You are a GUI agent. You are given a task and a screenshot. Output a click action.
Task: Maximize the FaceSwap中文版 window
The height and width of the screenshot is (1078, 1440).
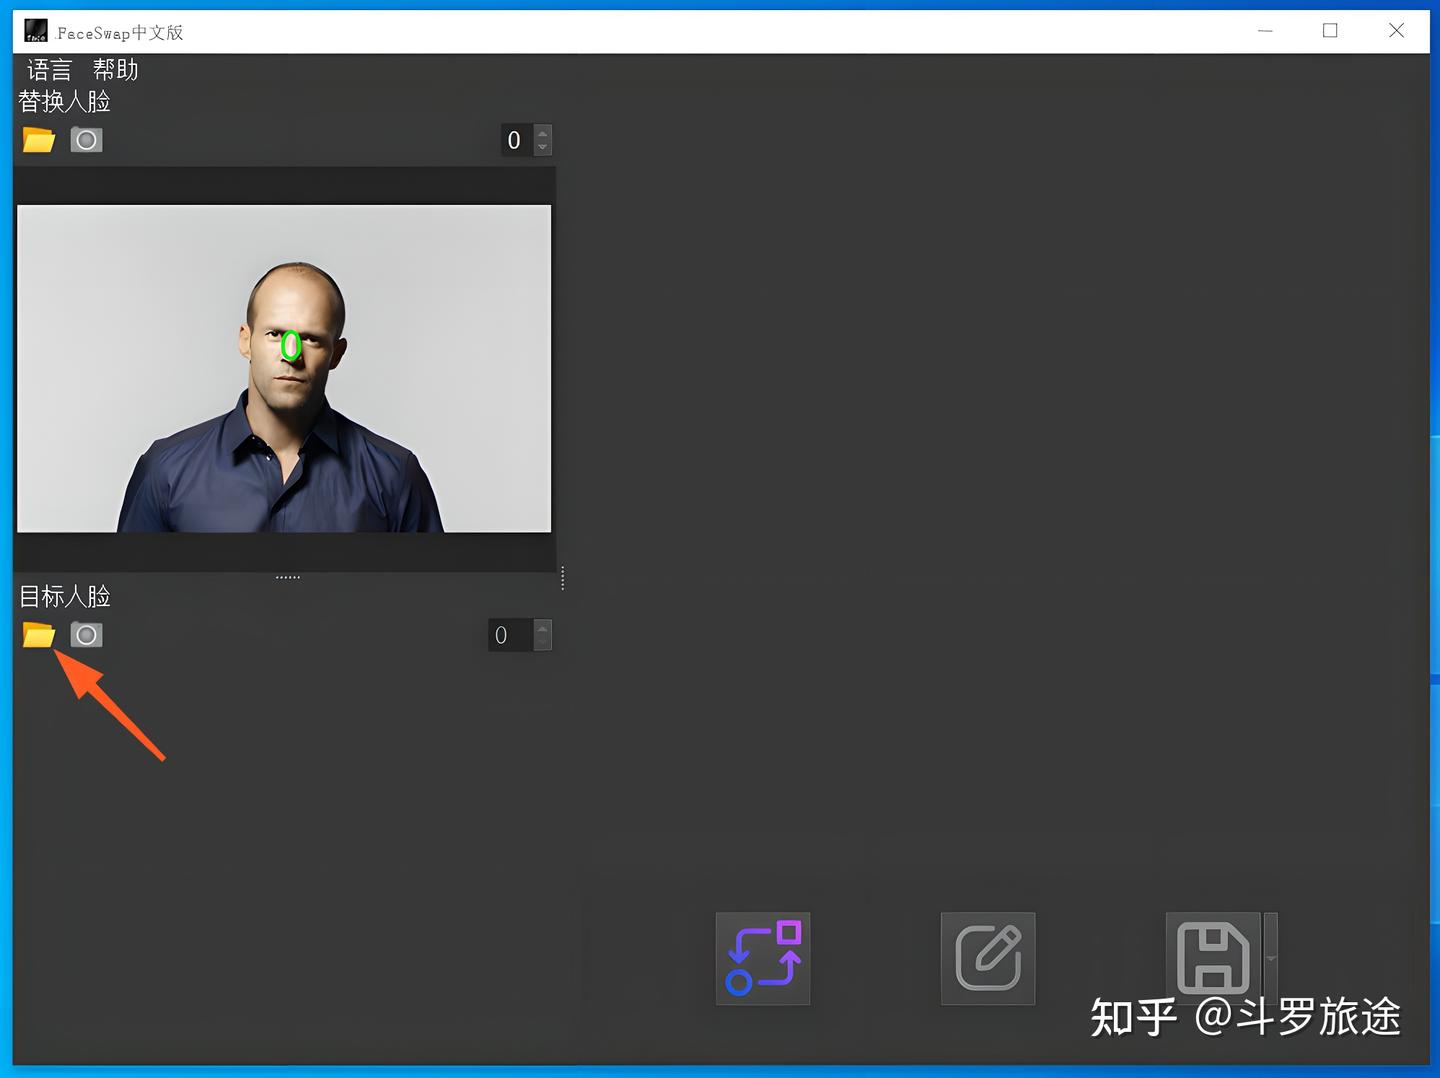click(1330, 31)
